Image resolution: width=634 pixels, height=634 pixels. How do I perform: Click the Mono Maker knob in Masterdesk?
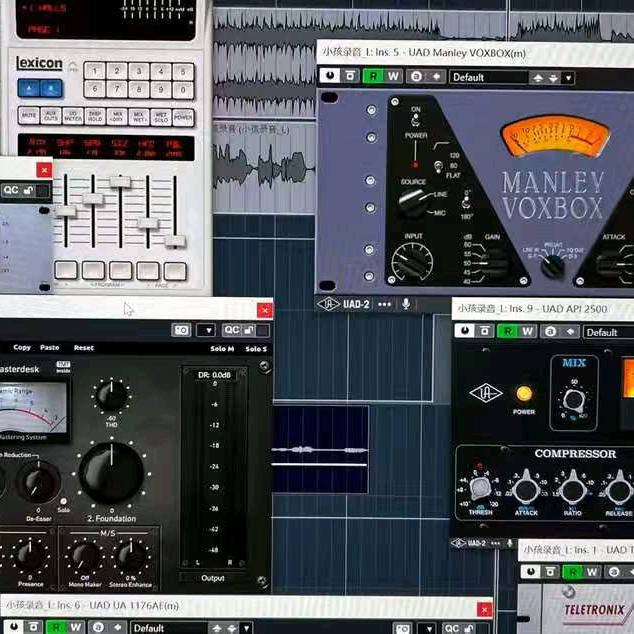(x=85, y=557)
